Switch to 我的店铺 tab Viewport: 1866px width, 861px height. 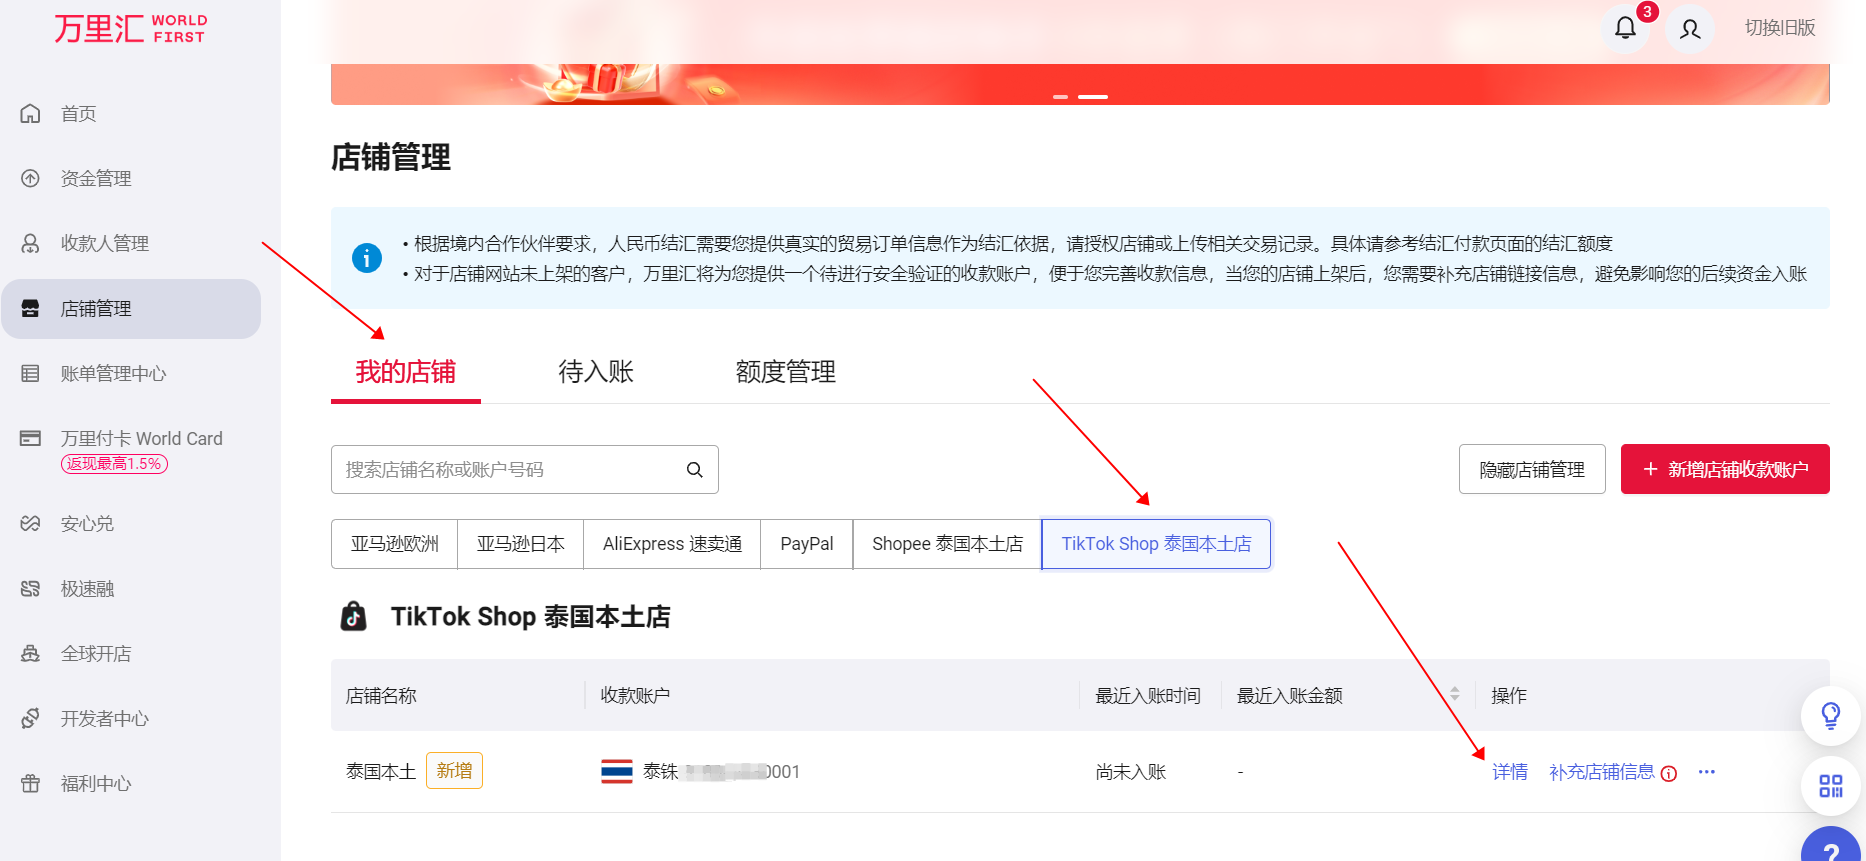(406, 372)
